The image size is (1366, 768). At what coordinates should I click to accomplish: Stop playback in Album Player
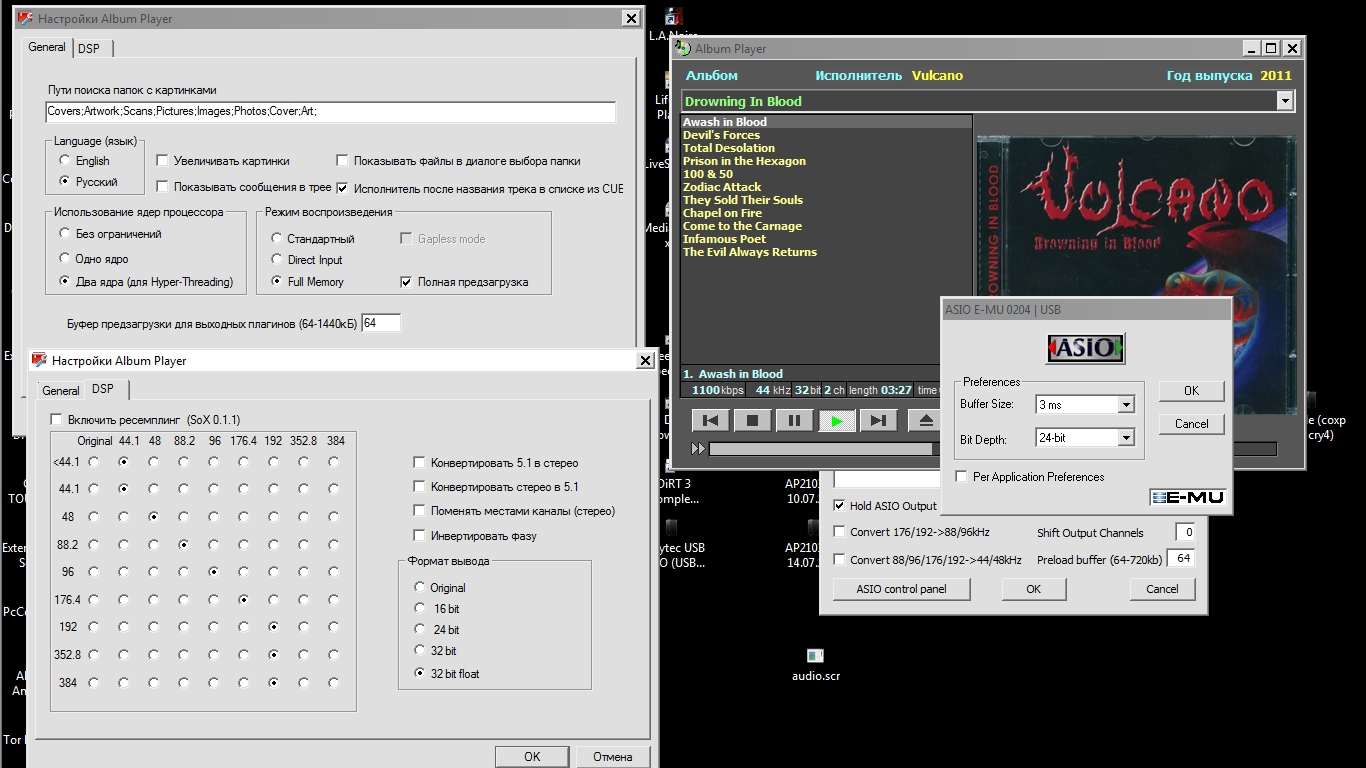[753, 421]
